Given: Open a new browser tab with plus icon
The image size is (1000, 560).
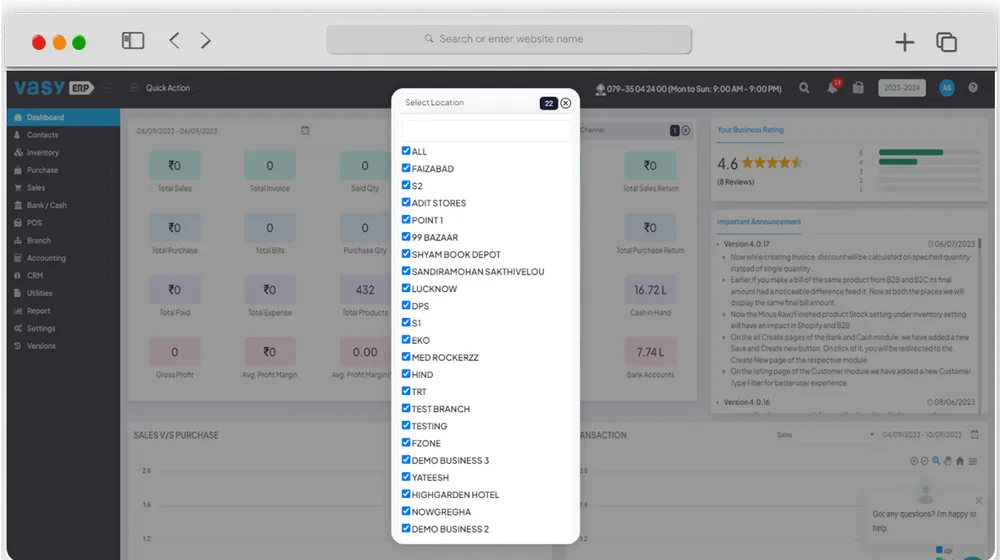Looking at the screenshot, I should coord(904,41).
